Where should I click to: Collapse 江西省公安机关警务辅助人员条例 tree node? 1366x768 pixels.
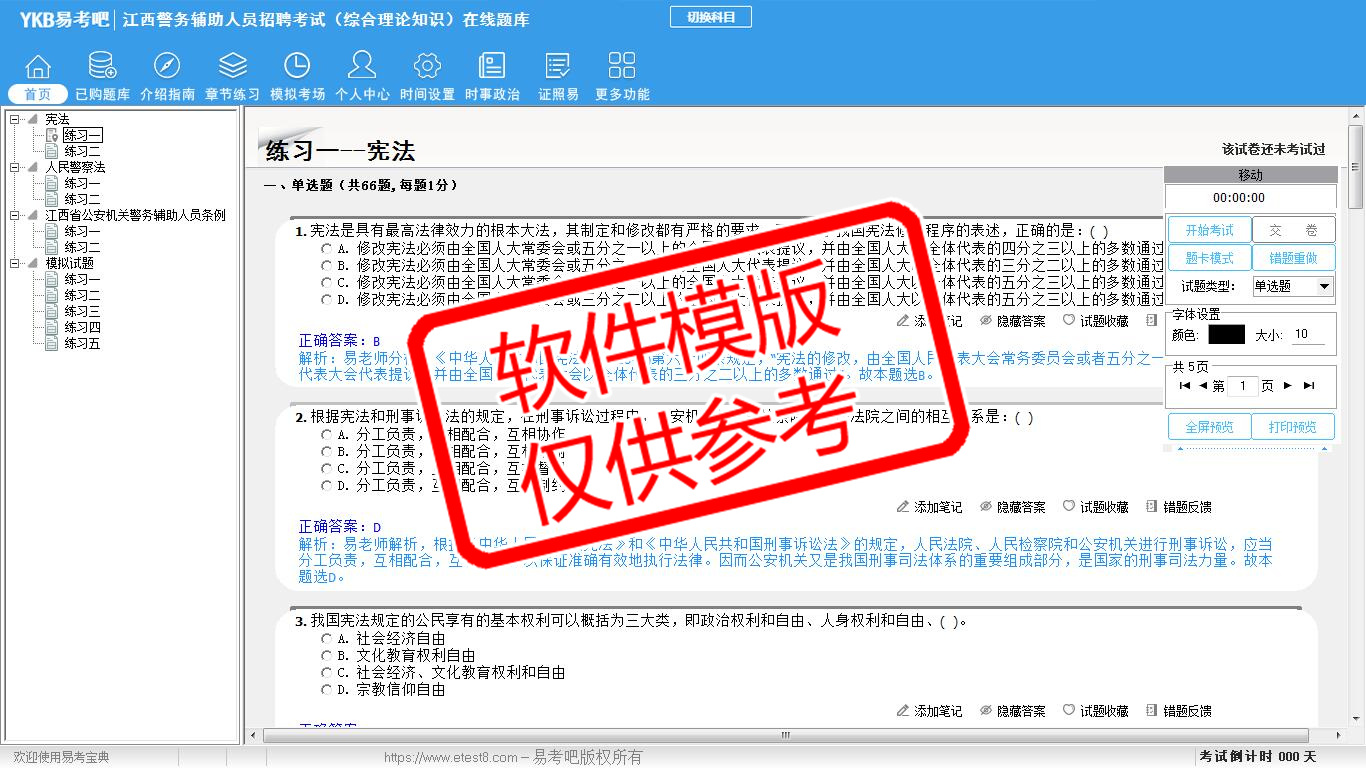(15, 216)
